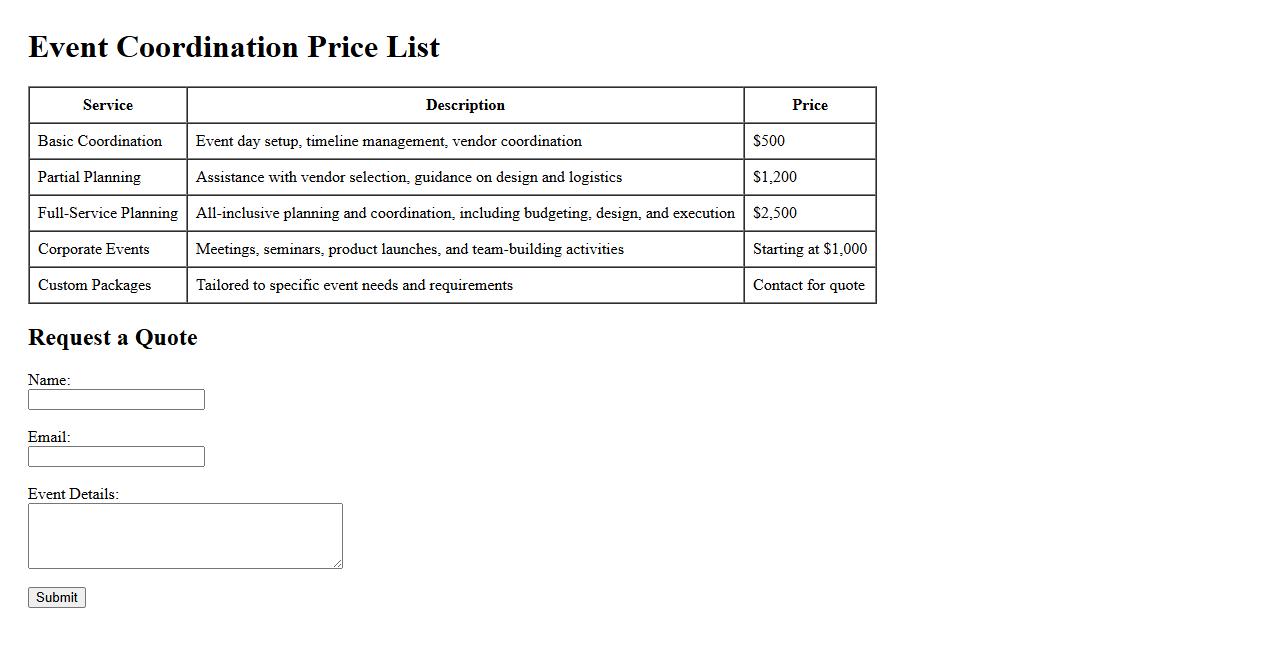Viewport: 1278px width, 650px height.
Task: Select the Partial Planning table cell
Action: click(89, 177)
